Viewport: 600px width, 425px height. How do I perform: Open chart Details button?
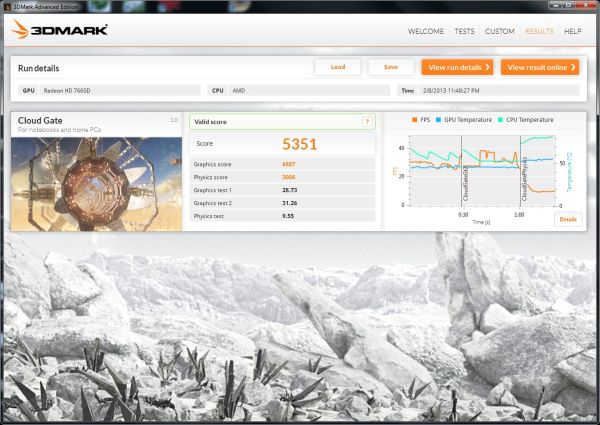568,219
